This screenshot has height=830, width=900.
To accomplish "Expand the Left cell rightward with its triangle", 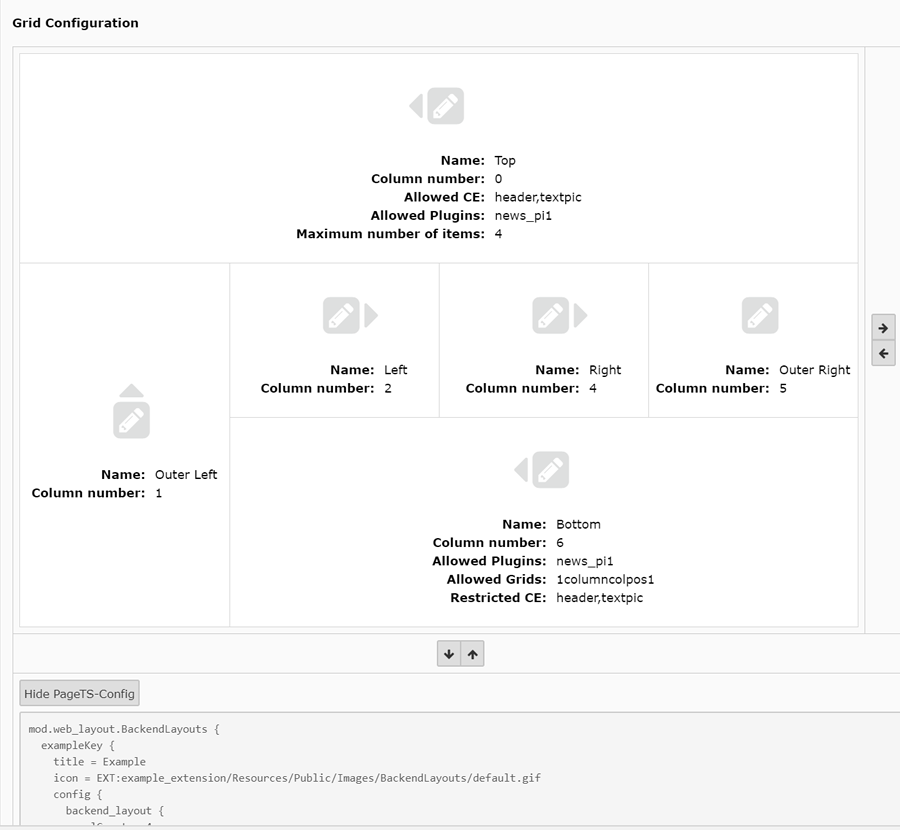I will click(x=371, y=316).
